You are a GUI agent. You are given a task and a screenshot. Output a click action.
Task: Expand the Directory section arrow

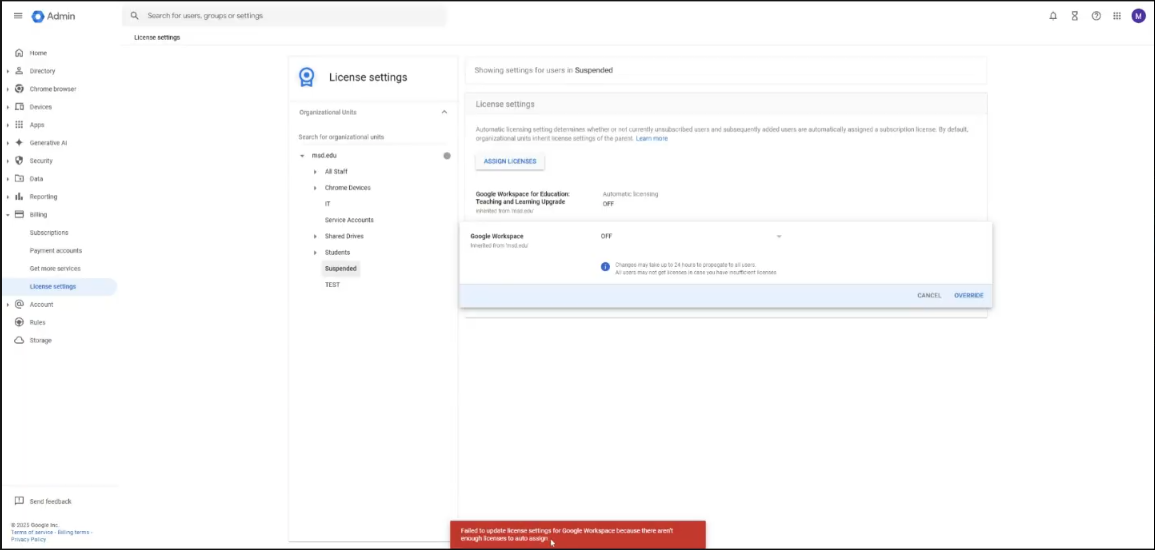pos(7,71)
